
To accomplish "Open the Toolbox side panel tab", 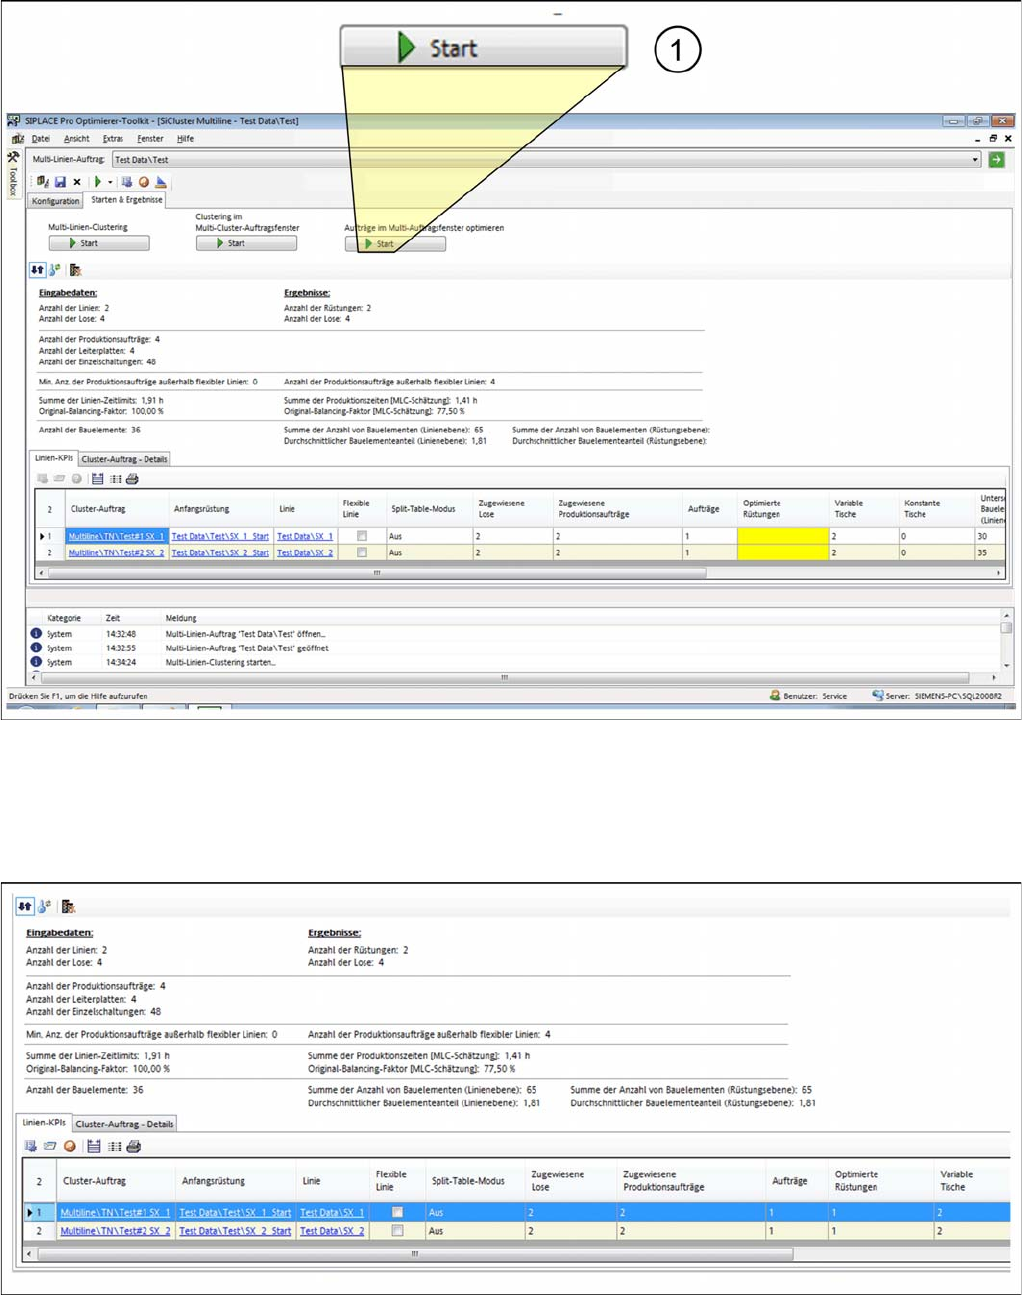I will tap(13, 174).
